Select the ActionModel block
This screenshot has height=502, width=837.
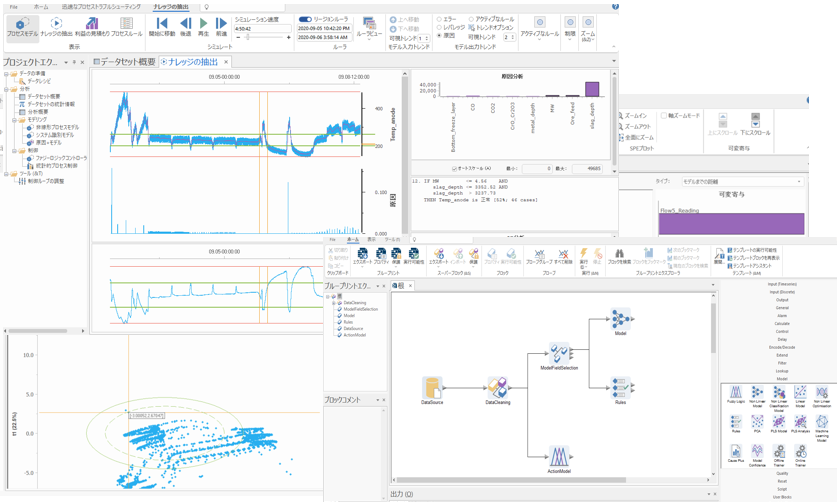pos(559,458)
